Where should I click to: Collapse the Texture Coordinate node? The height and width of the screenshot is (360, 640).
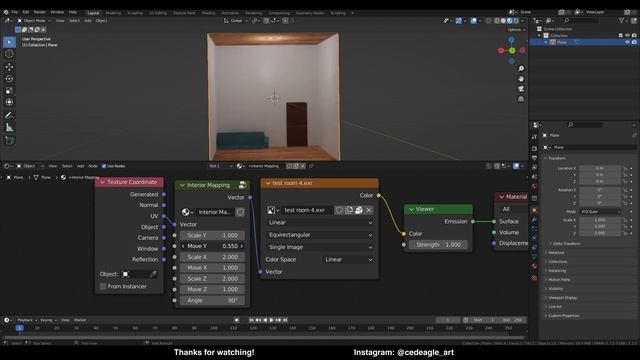pos(102,182)
